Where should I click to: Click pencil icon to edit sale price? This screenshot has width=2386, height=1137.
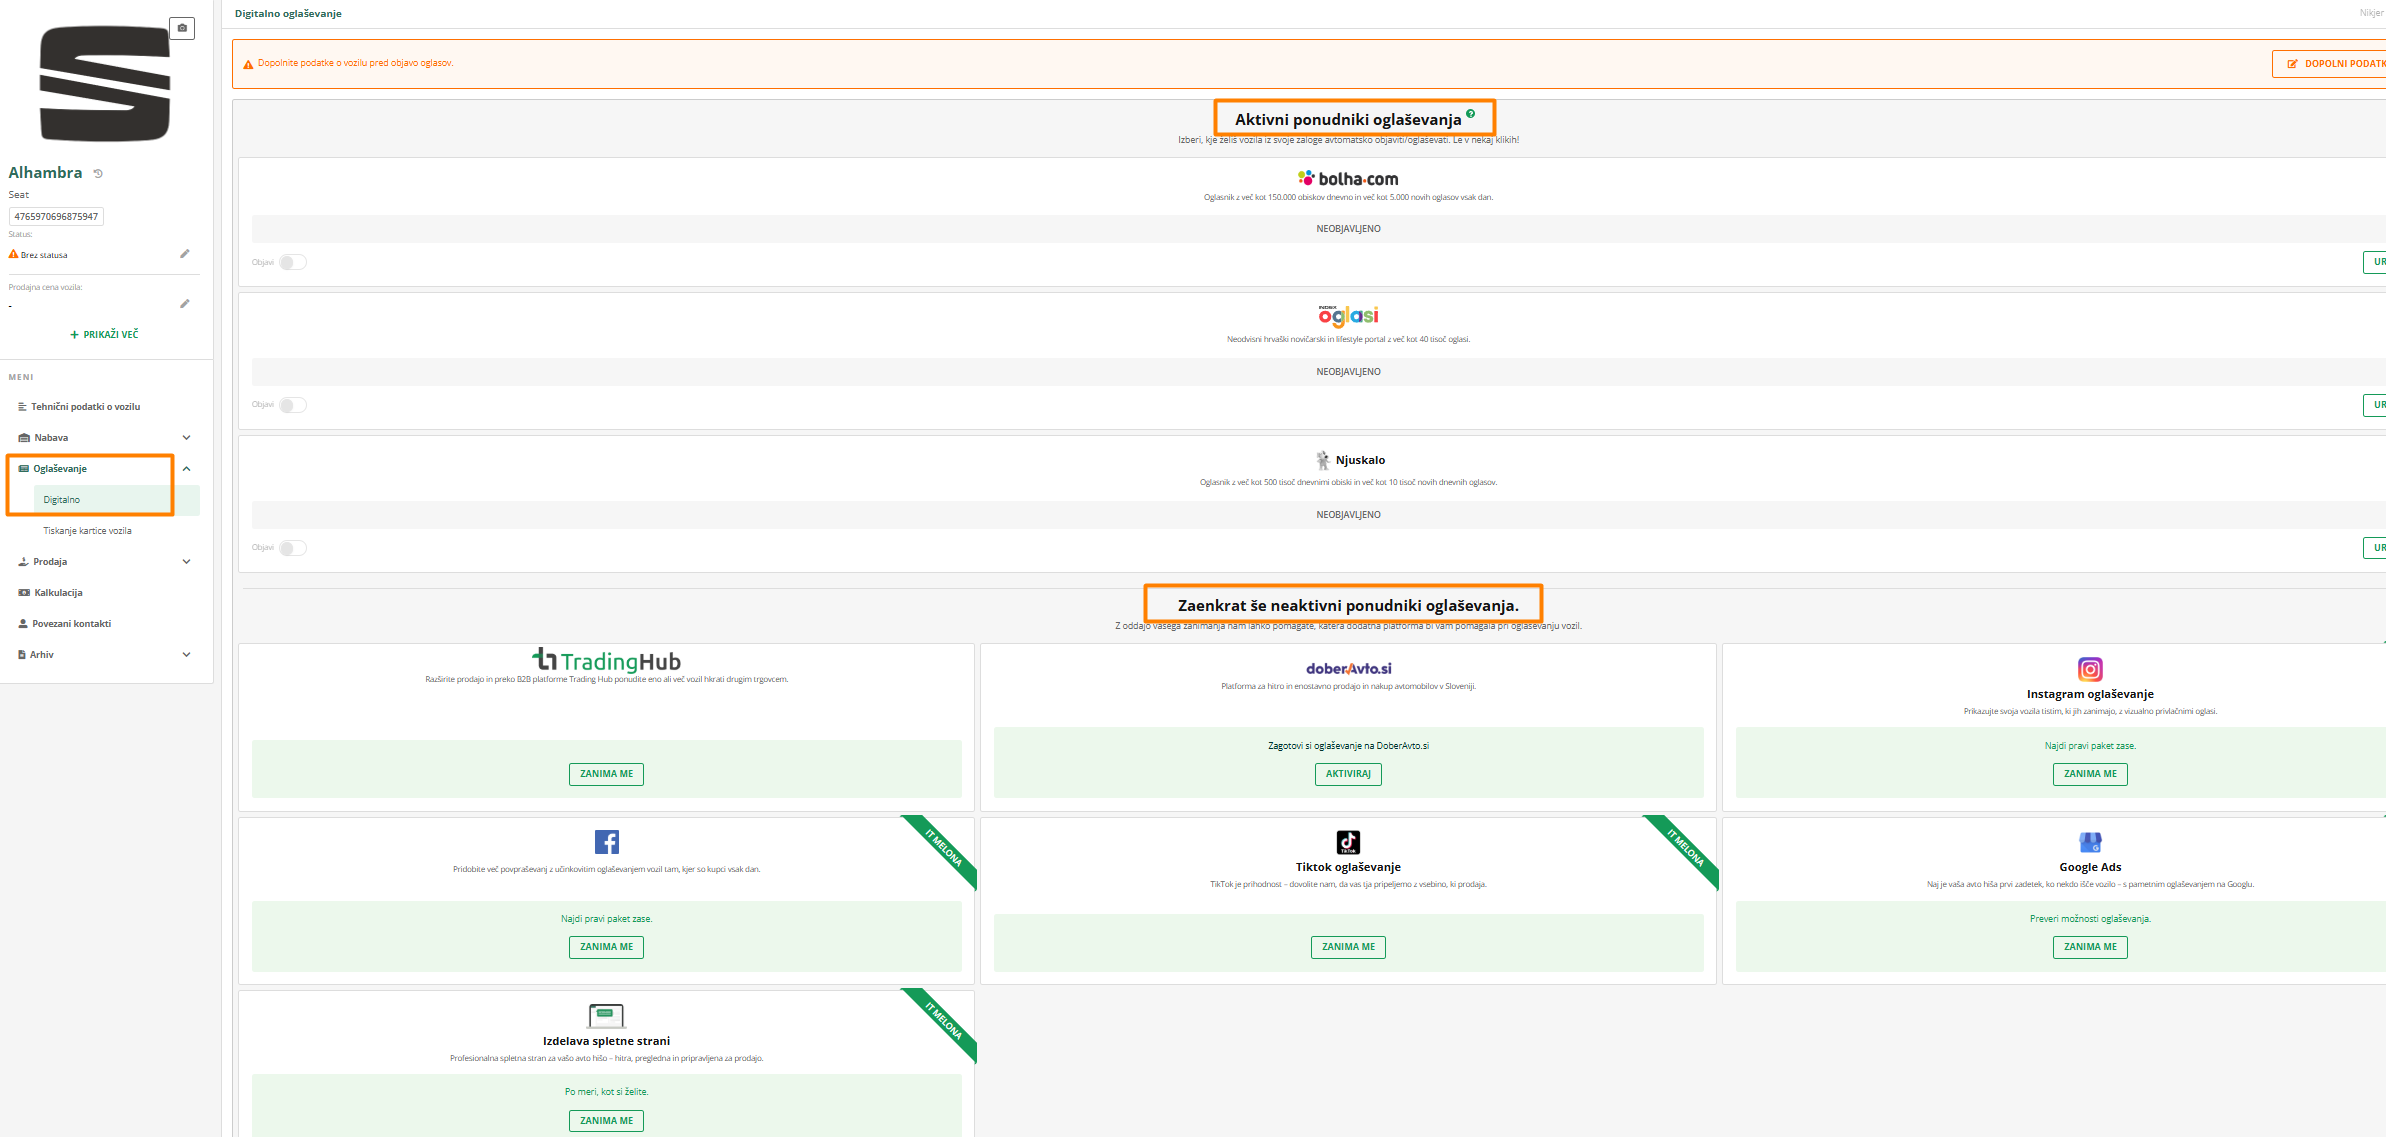pyautogui.click(x=185, y=304)
